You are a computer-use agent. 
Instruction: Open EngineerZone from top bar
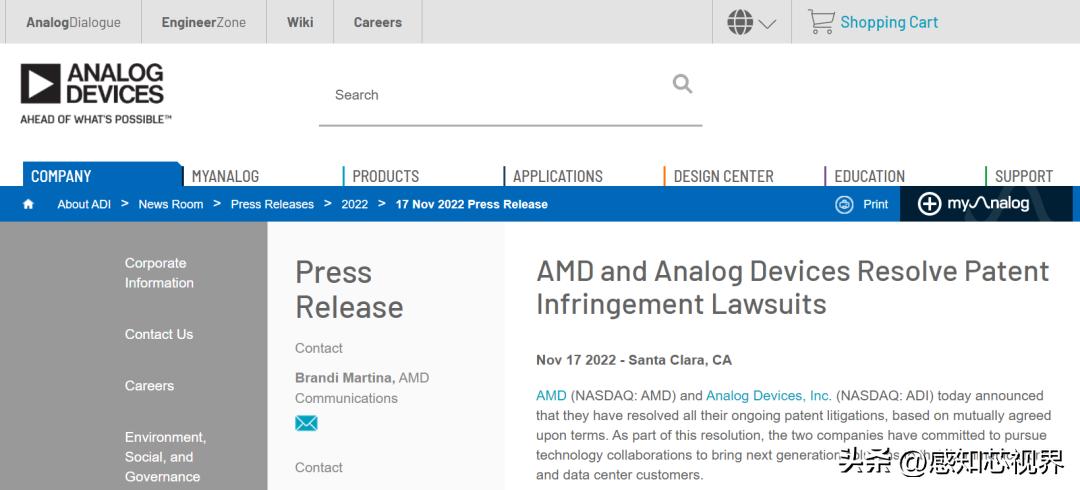coord(203,22)
